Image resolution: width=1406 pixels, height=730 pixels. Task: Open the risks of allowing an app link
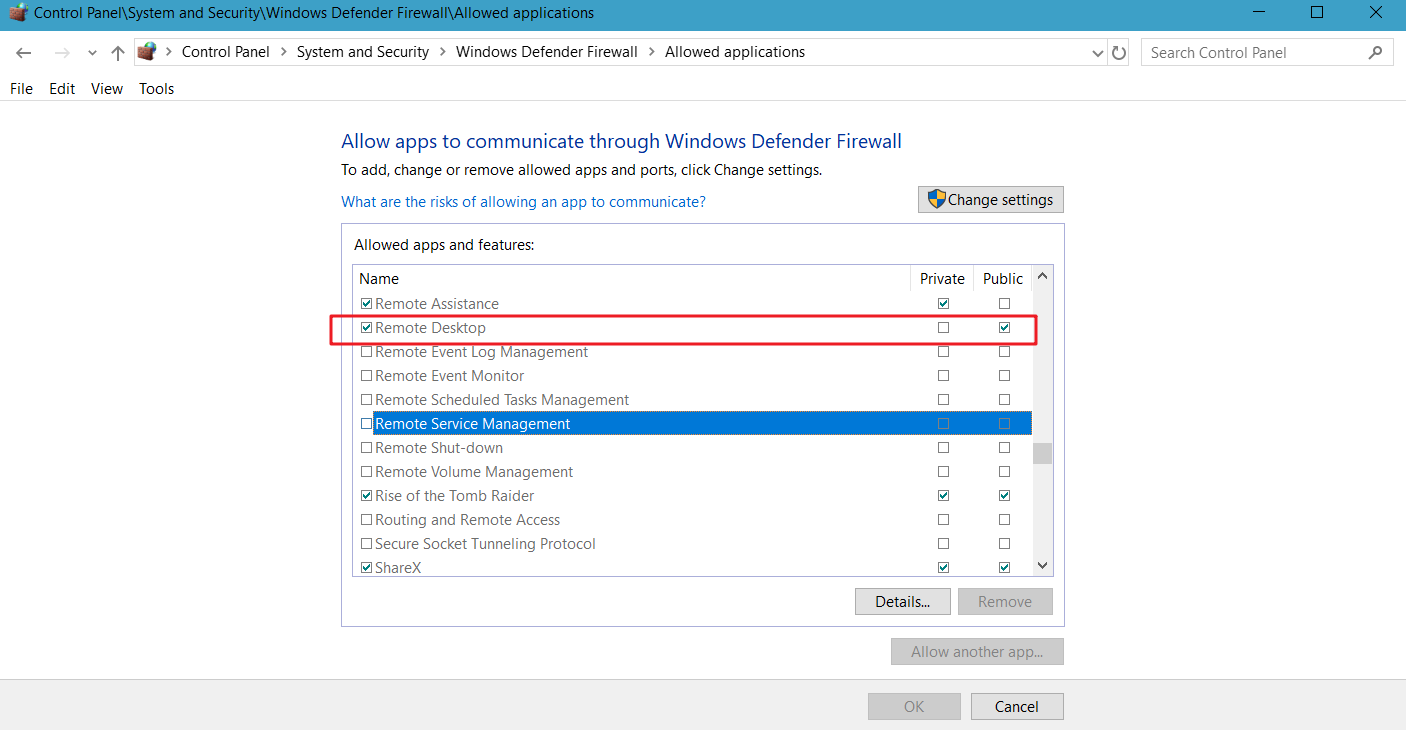523,202
